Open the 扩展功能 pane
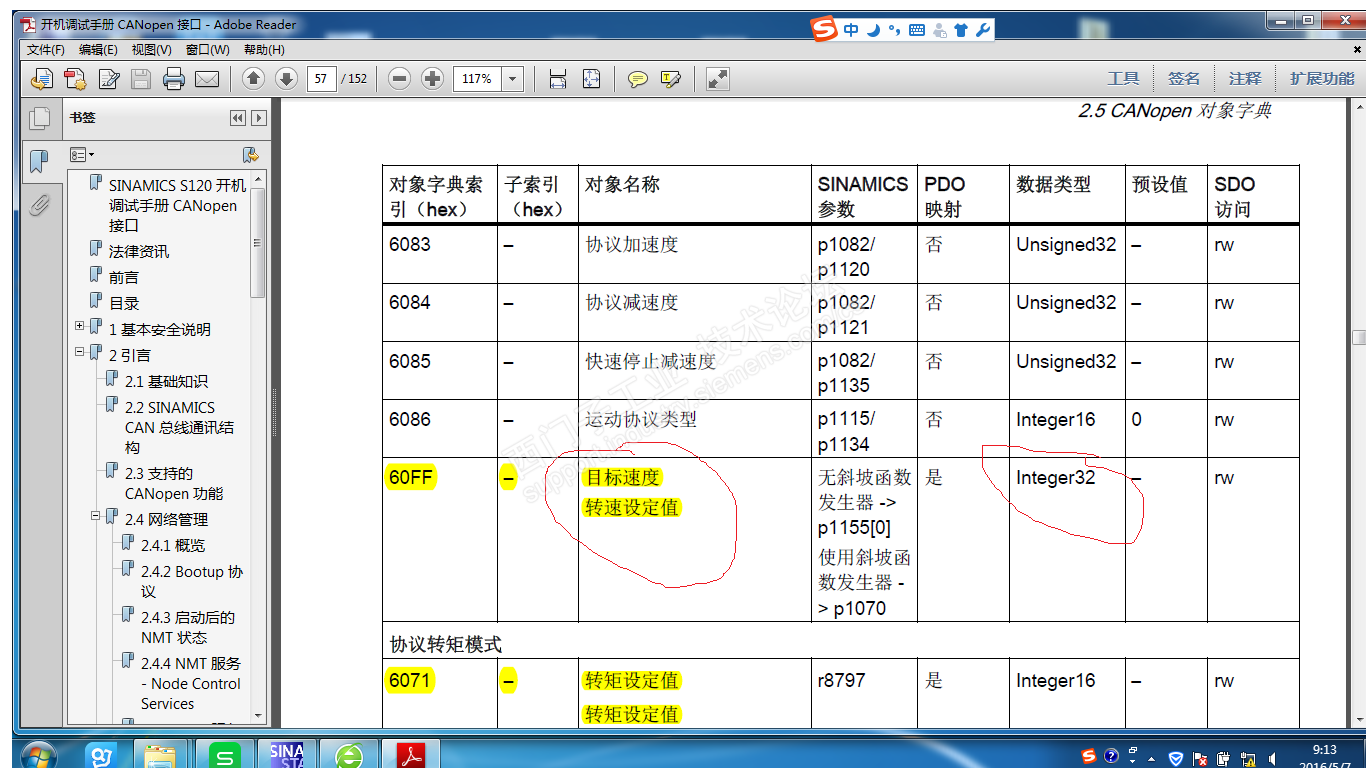The height and width of the screenshot is (768, 1366). point(1322,78)
